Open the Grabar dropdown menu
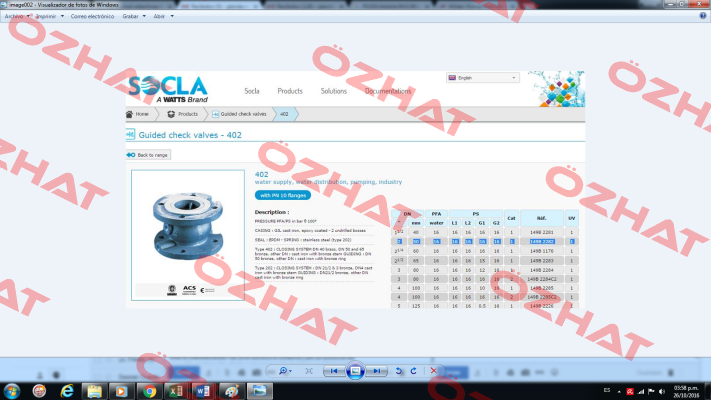The image size is (711, 400). click(x=134, y=16)
